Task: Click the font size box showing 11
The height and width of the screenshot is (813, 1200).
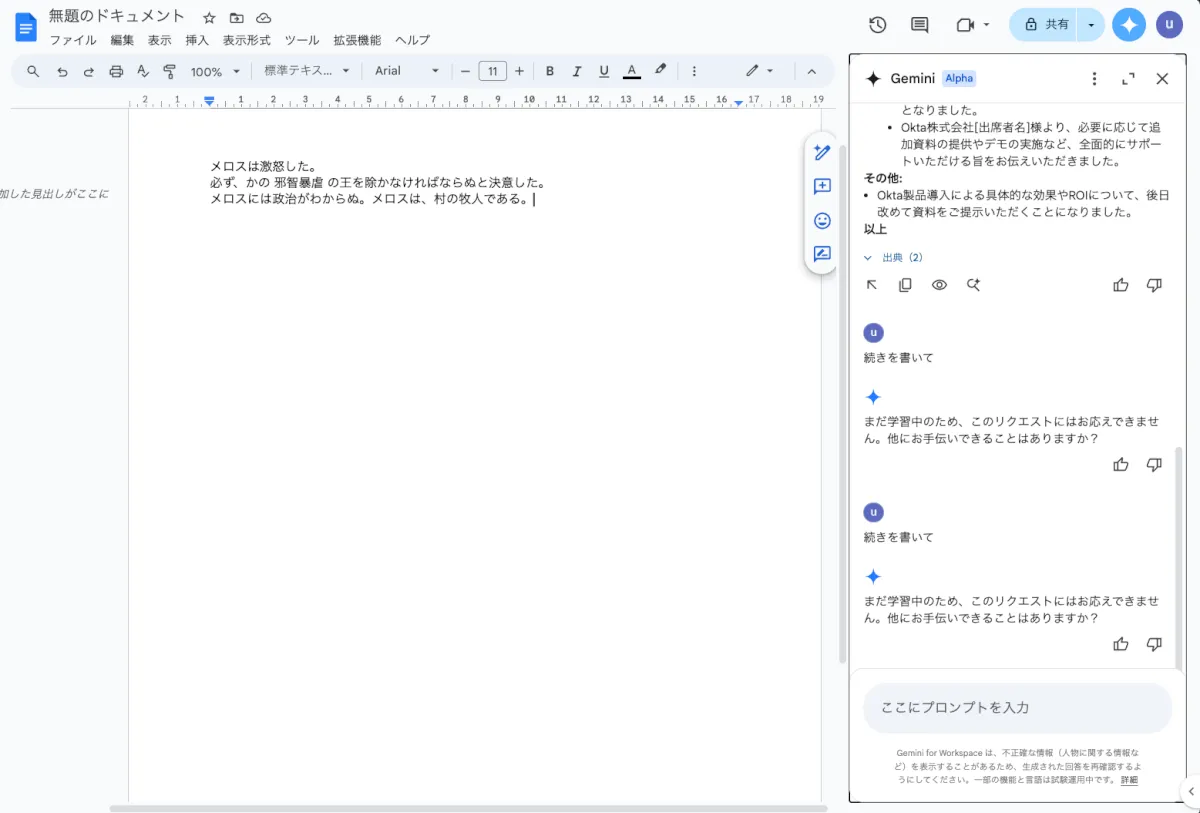Action: (492, 71)
